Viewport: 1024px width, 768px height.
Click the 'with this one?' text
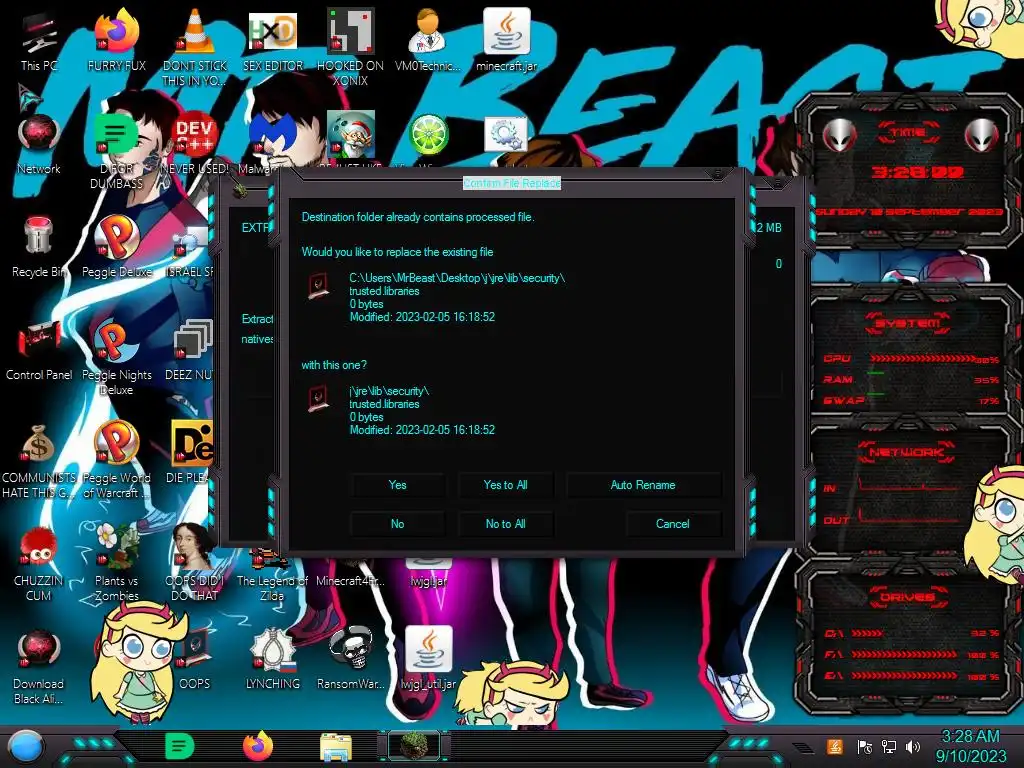[334, 365]
